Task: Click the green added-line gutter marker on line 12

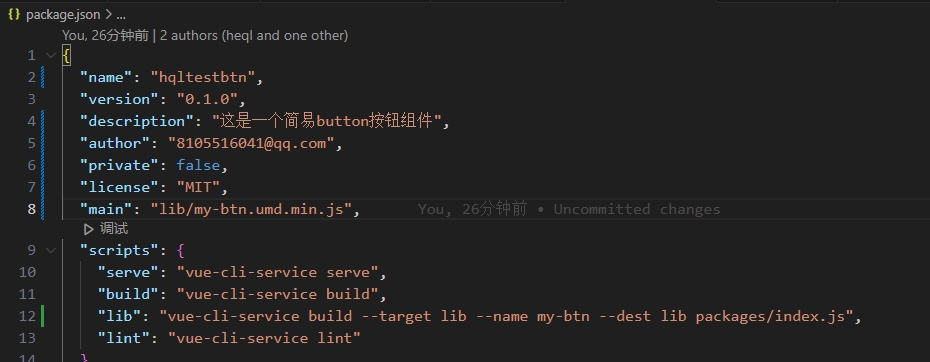Action: pos(42,316)
